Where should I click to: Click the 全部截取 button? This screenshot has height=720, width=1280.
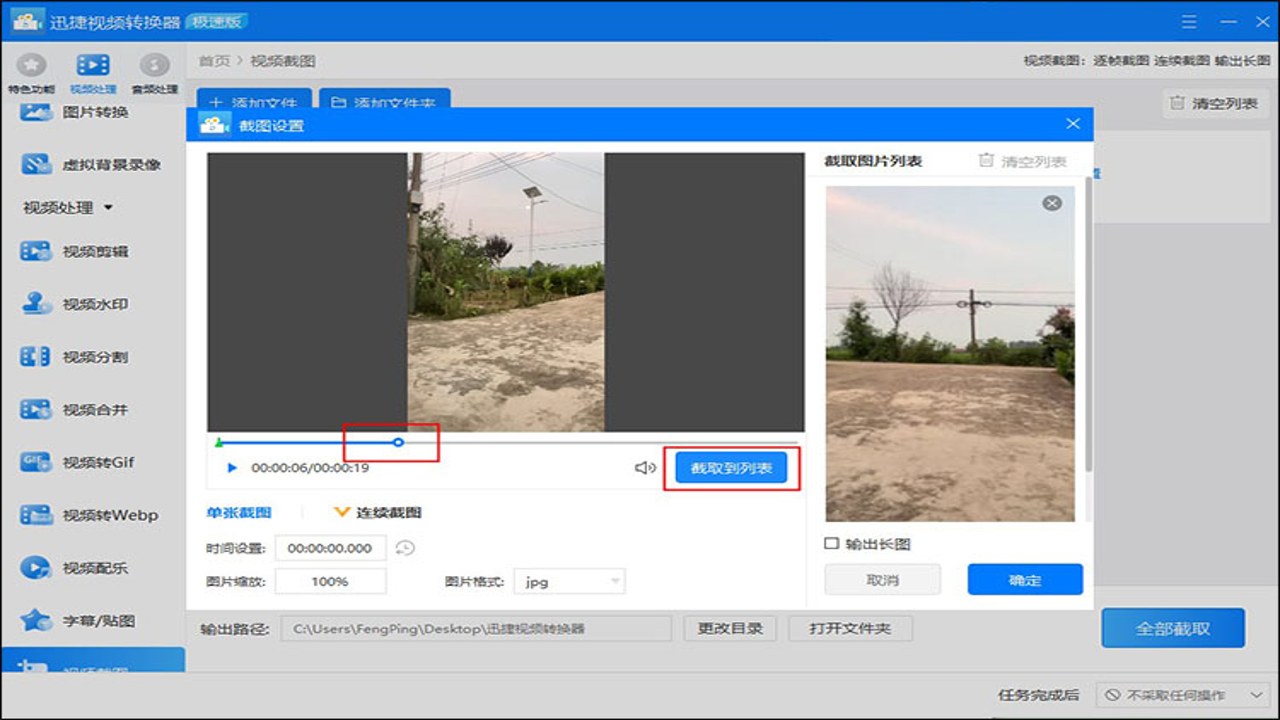[x=1173, y=629]
